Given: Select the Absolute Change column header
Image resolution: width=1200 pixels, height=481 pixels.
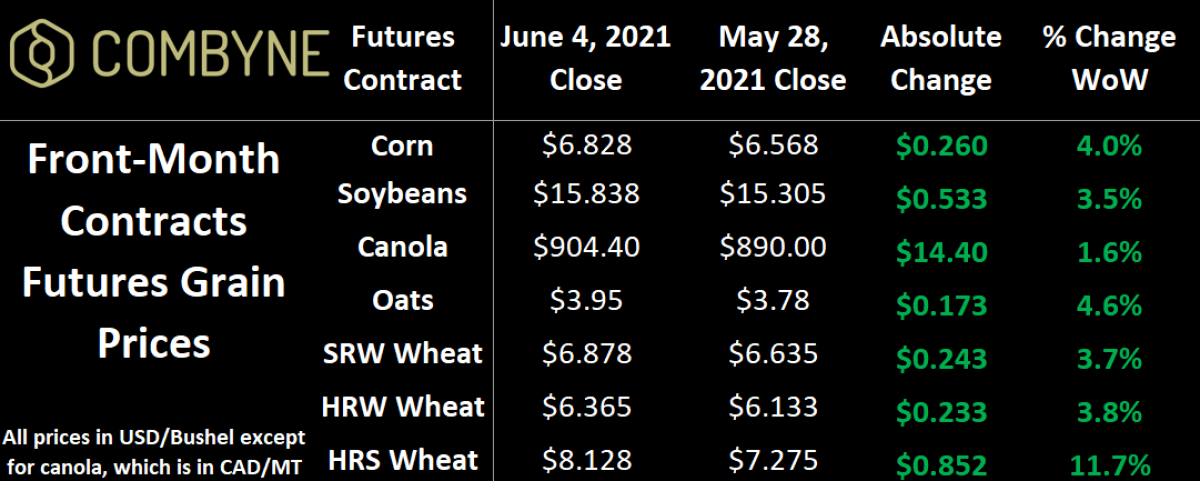Looking at the screenshot, I should pyautogui.click(x=941, y=58).
